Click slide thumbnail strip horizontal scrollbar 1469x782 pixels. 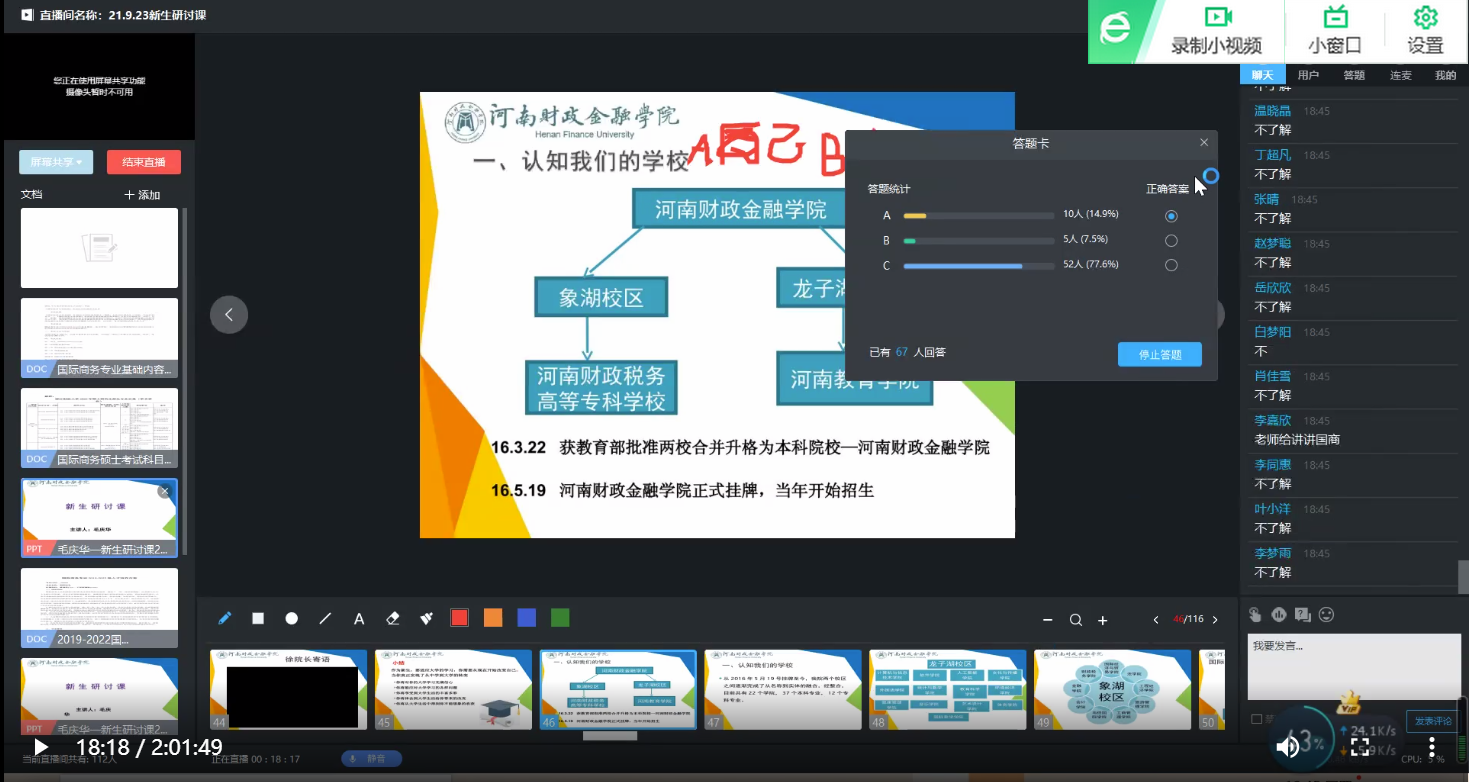[610, 736]
